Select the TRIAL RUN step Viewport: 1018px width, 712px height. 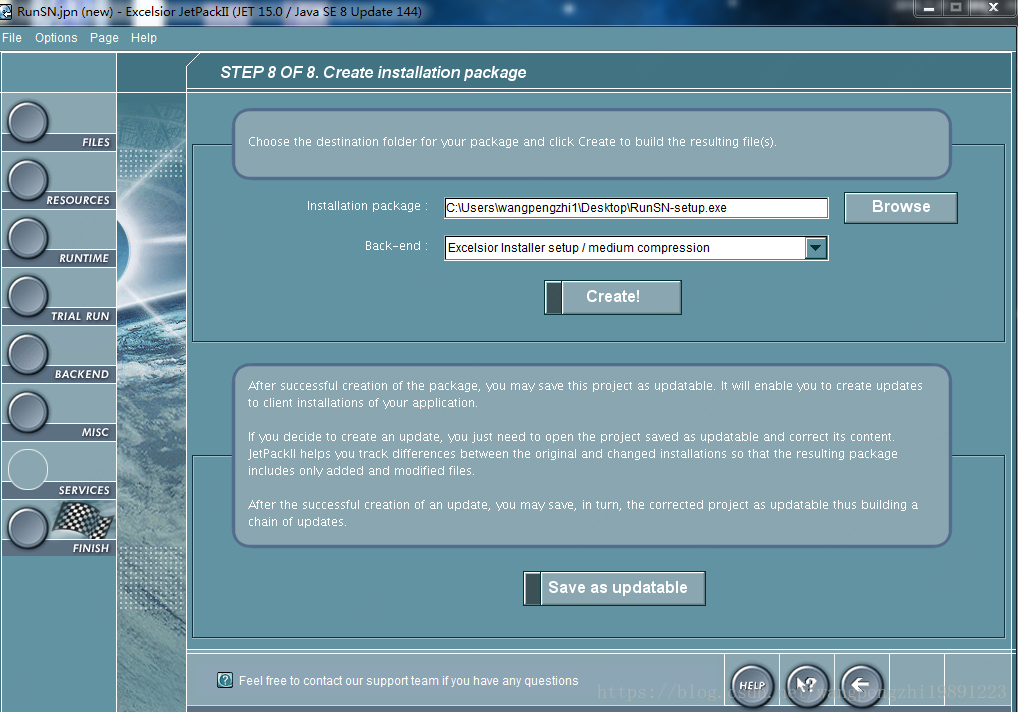pos(28,296)
